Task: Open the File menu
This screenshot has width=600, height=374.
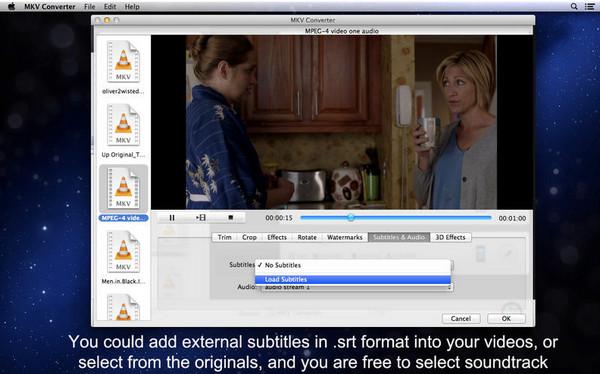Action: [90, 7]
